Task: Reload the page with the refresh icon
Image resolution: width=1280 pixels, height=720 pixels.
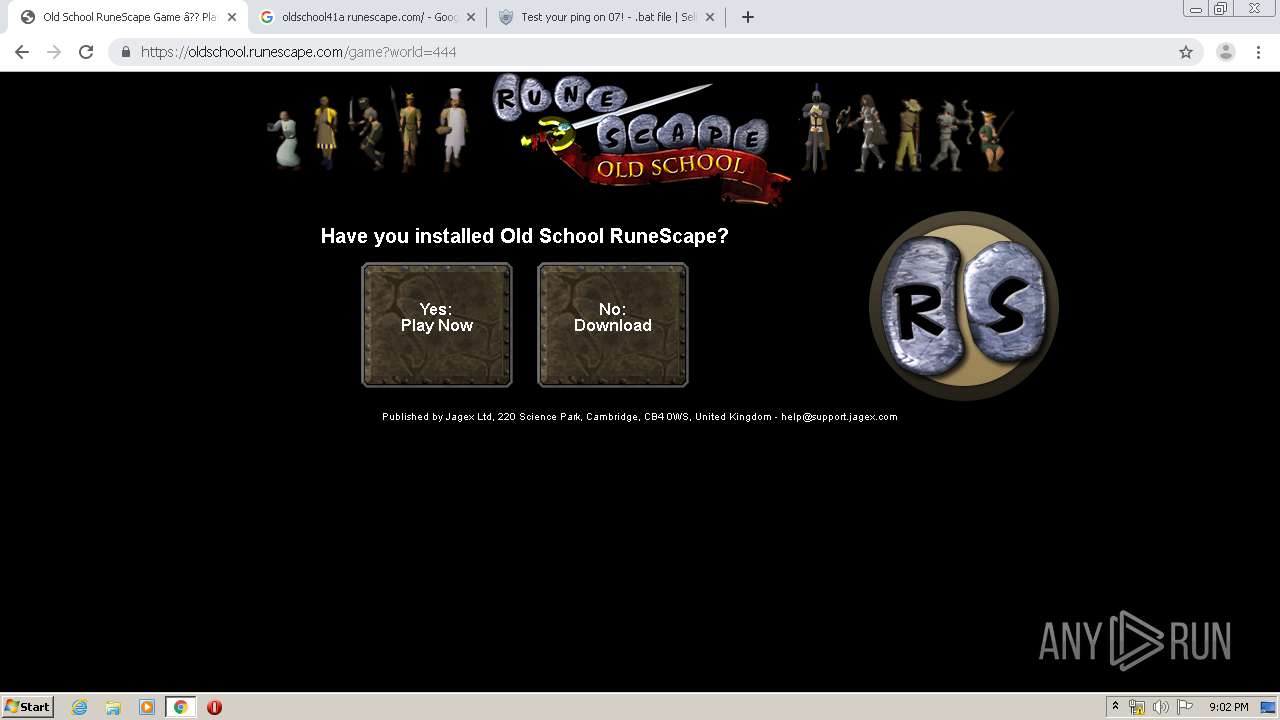Action: [x=86, y=52]
